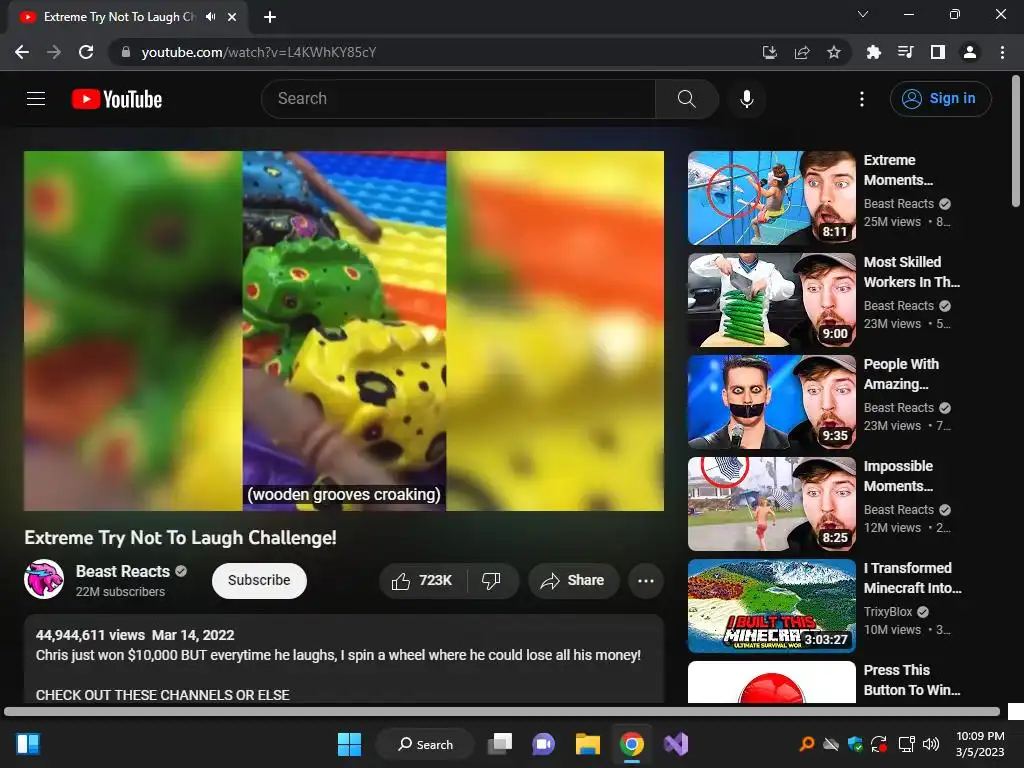Open the volume tray icon

931,744
